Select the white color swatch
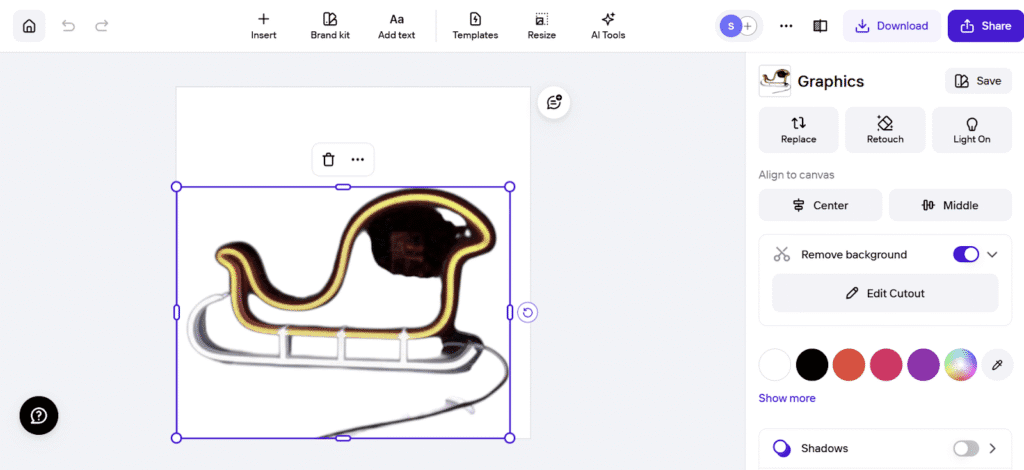The height and width of the screenshot is (470, 1024). pos(775,364)
